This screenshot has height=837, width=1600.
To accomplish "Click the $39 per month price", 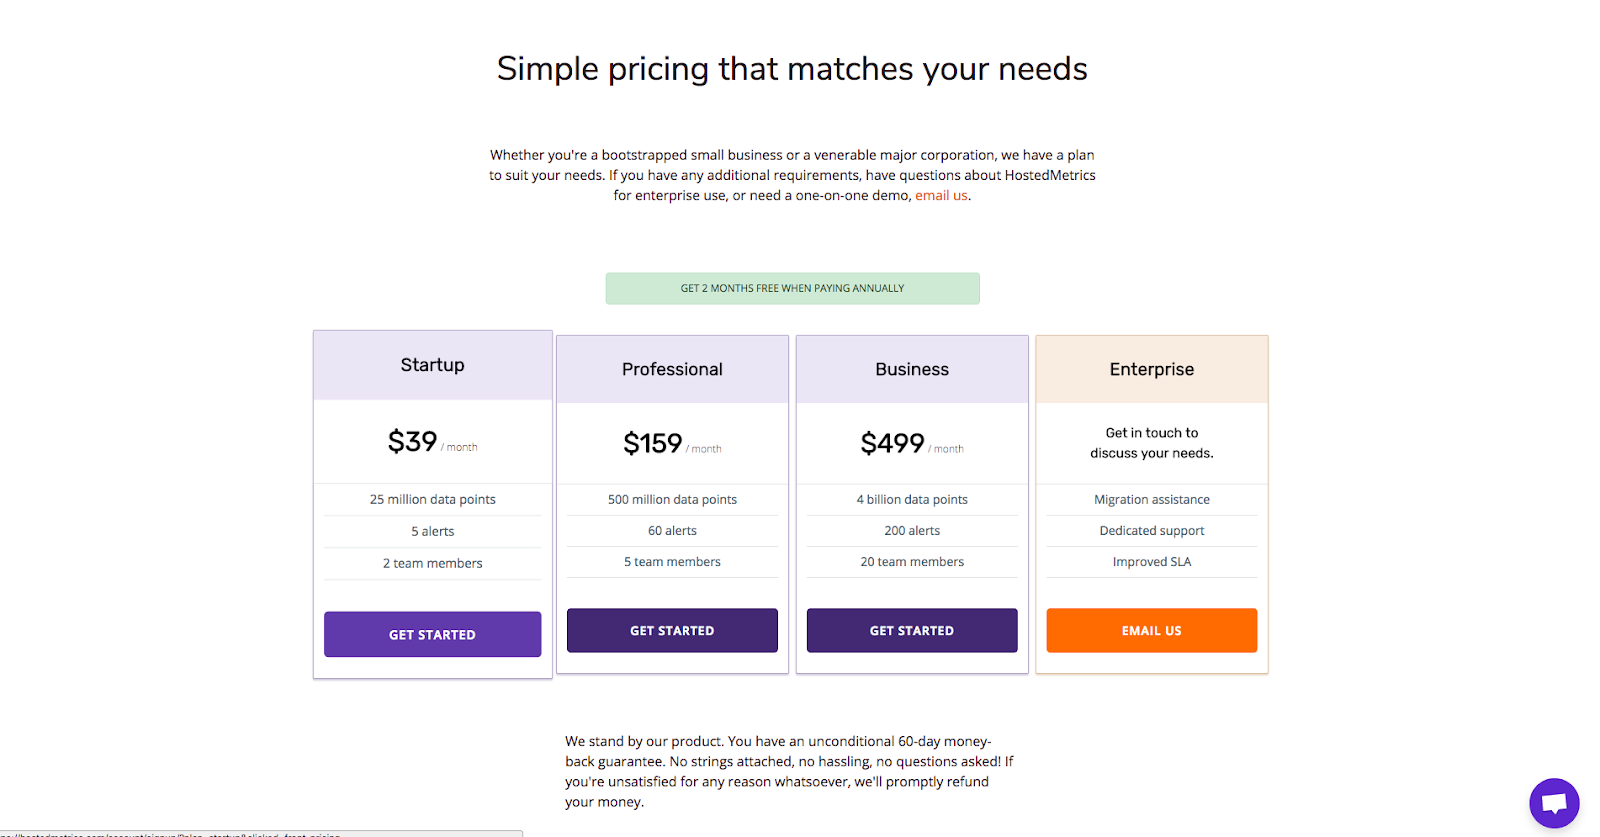I will tap(414, 441).
